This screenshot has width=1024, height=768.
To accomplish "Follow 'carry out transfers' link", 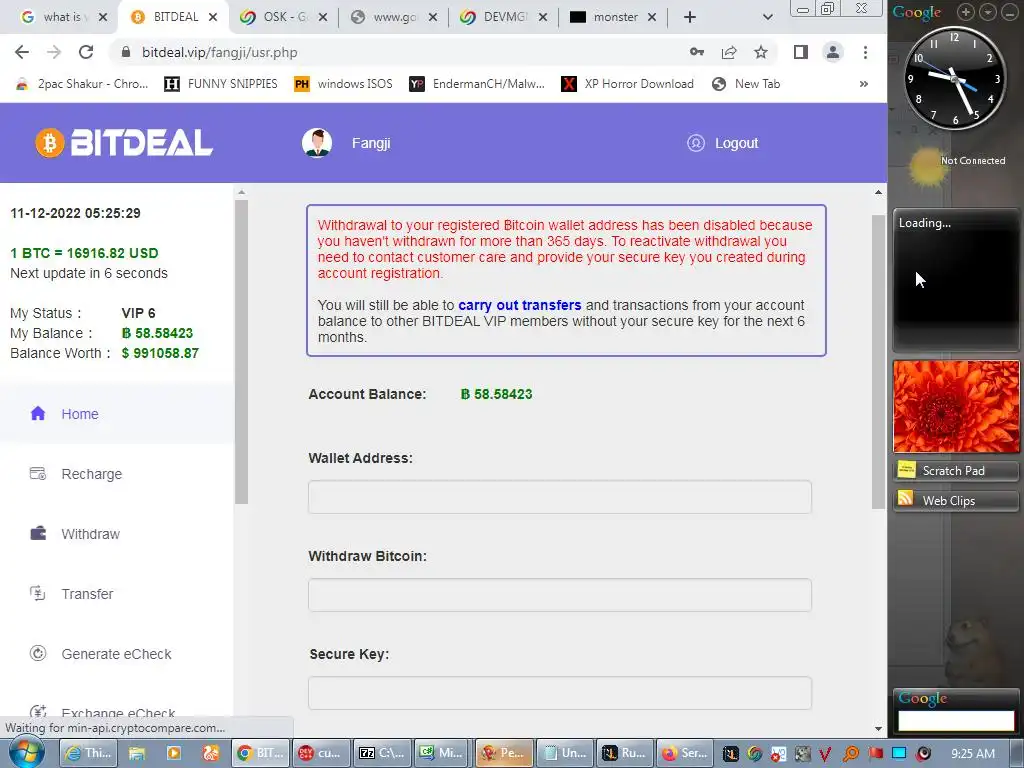I will coord(519,305).
